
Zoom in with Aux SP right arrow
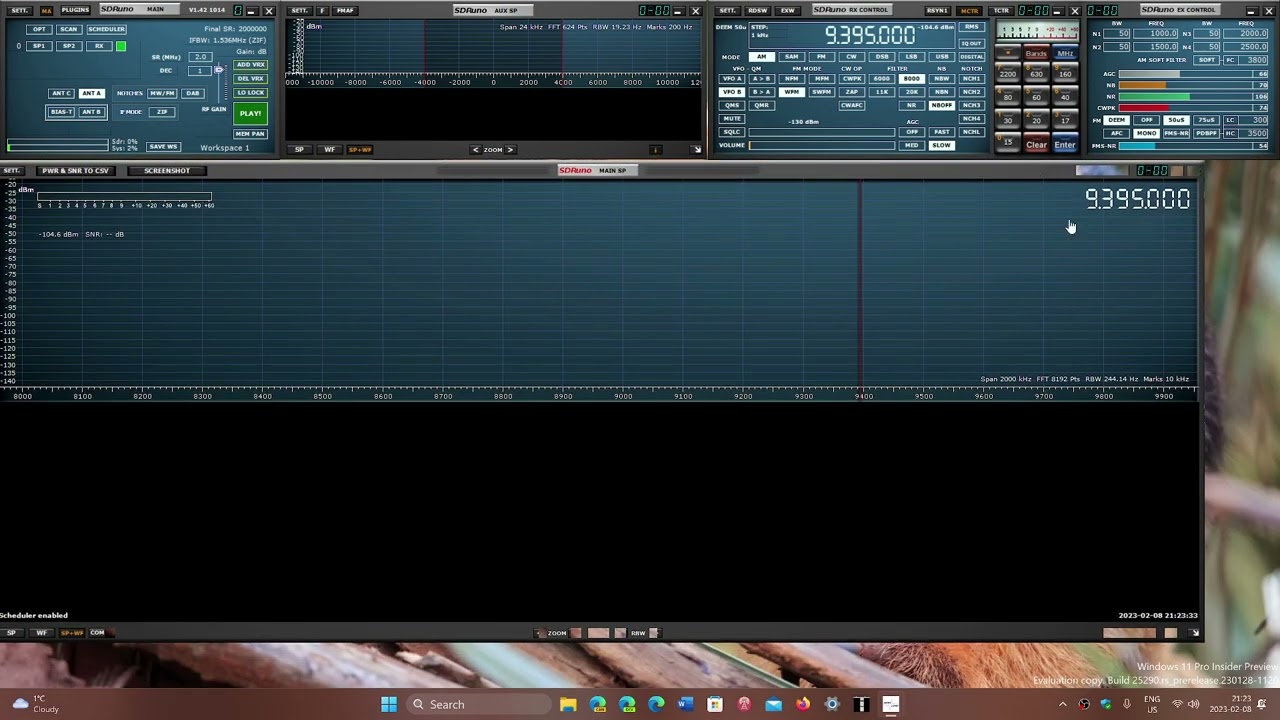tap(510, 150)
